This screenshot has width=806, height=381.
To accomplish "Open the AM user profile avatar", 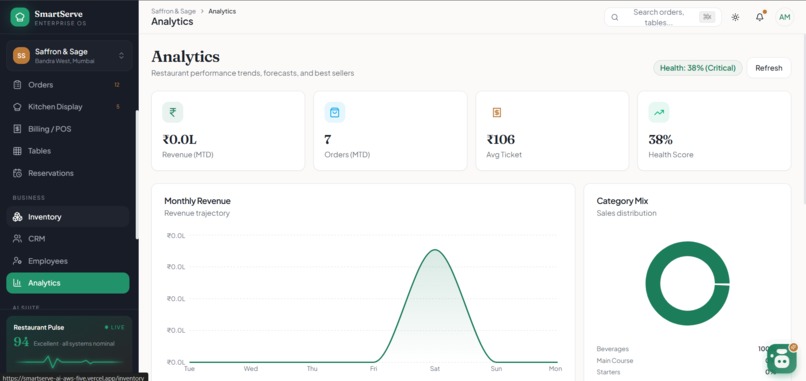I will (x=784, y=17).
